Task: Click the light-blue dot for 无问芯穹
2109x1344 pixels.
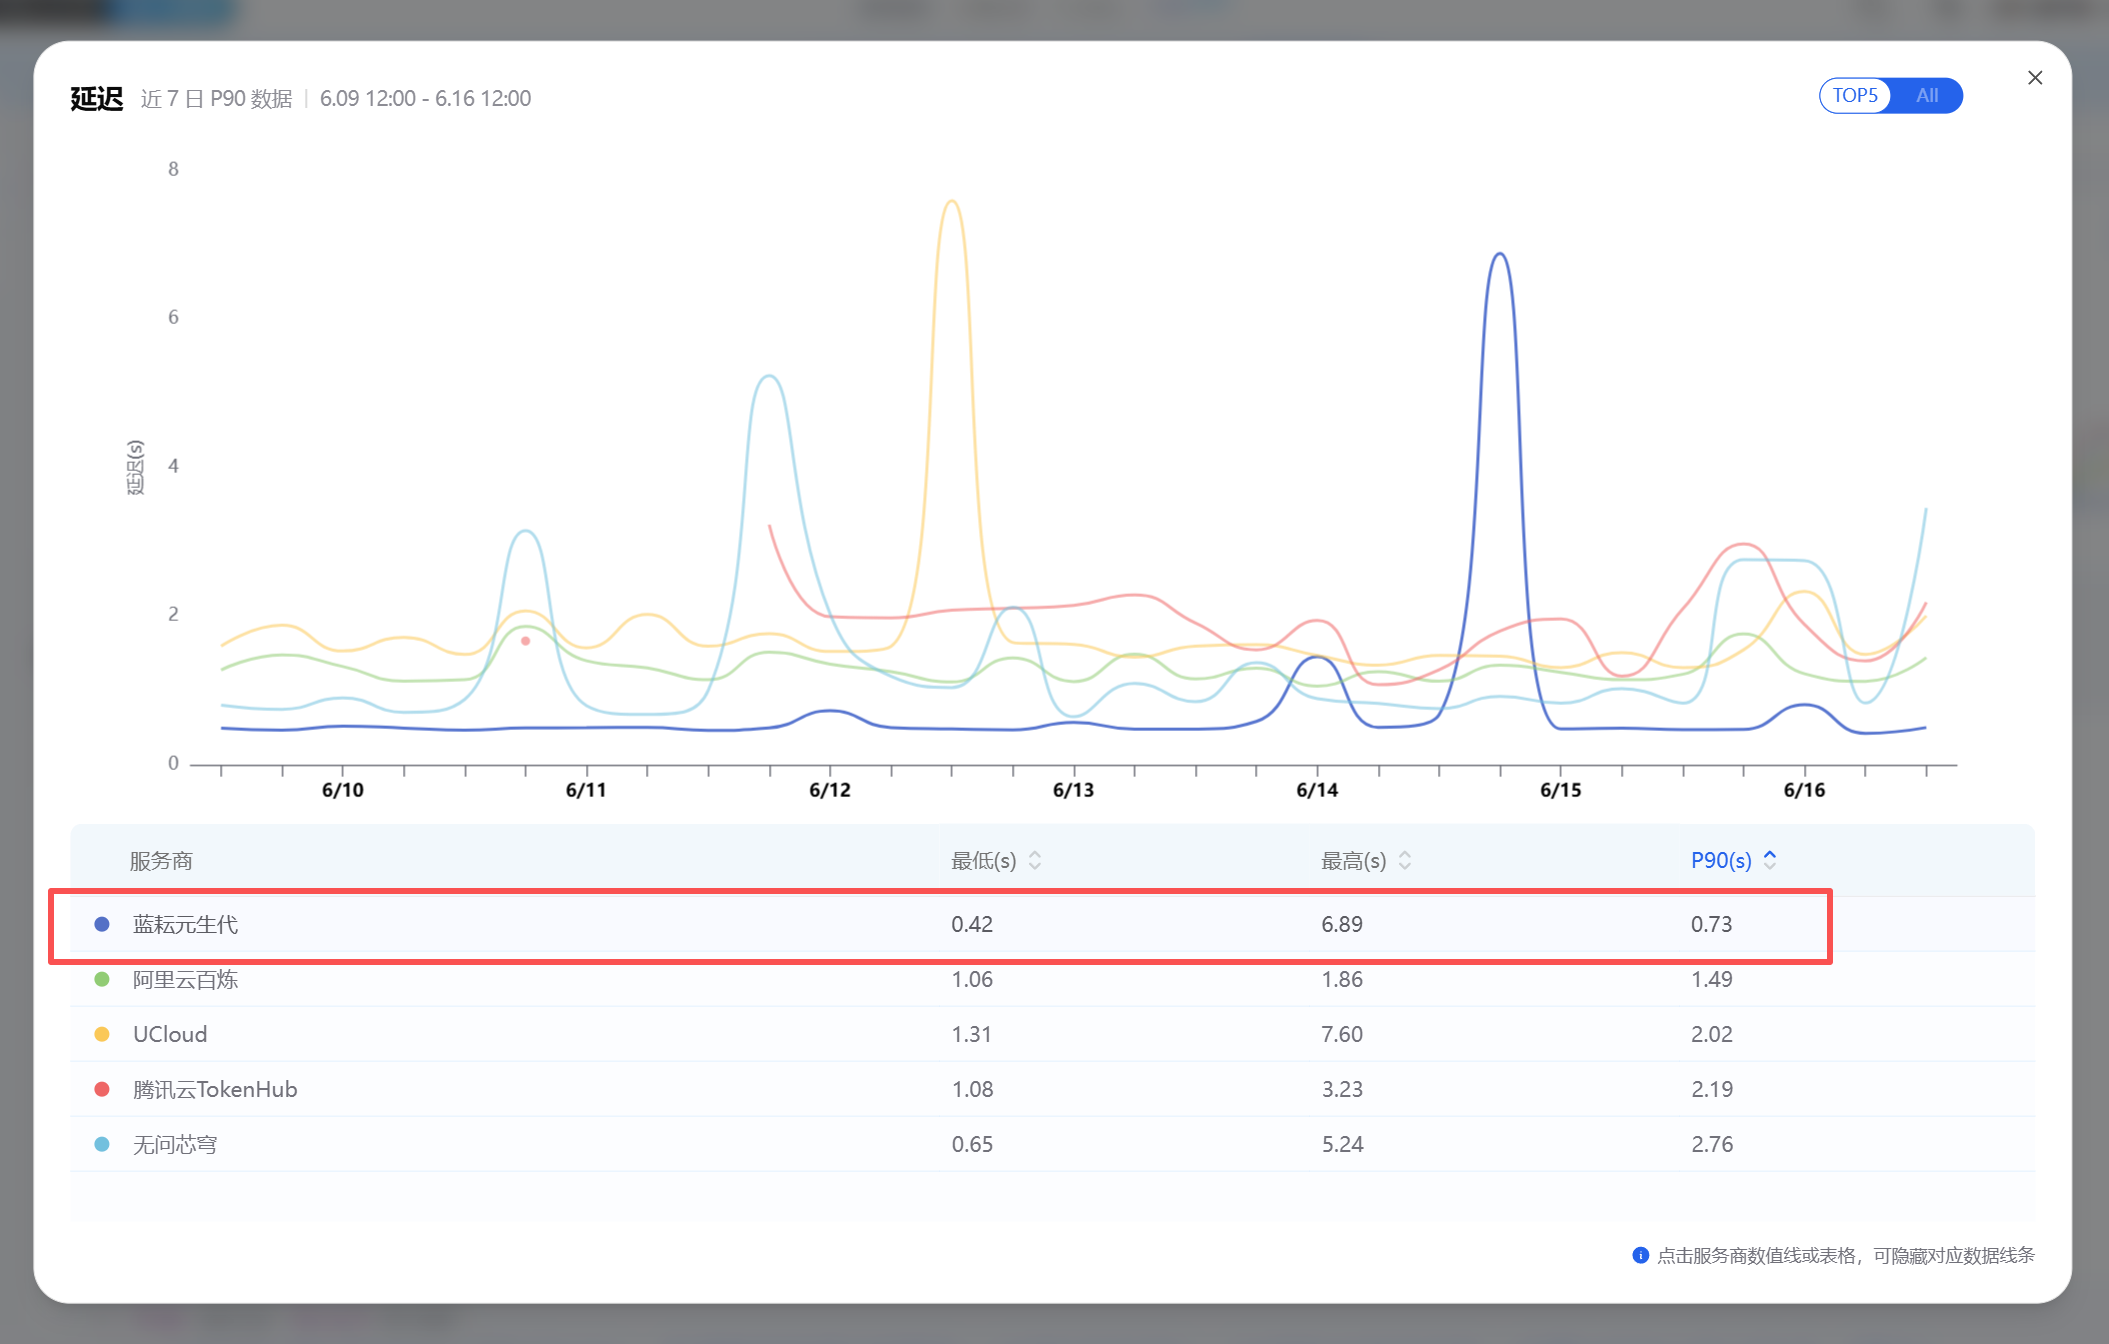Action: click(102, 1144)
